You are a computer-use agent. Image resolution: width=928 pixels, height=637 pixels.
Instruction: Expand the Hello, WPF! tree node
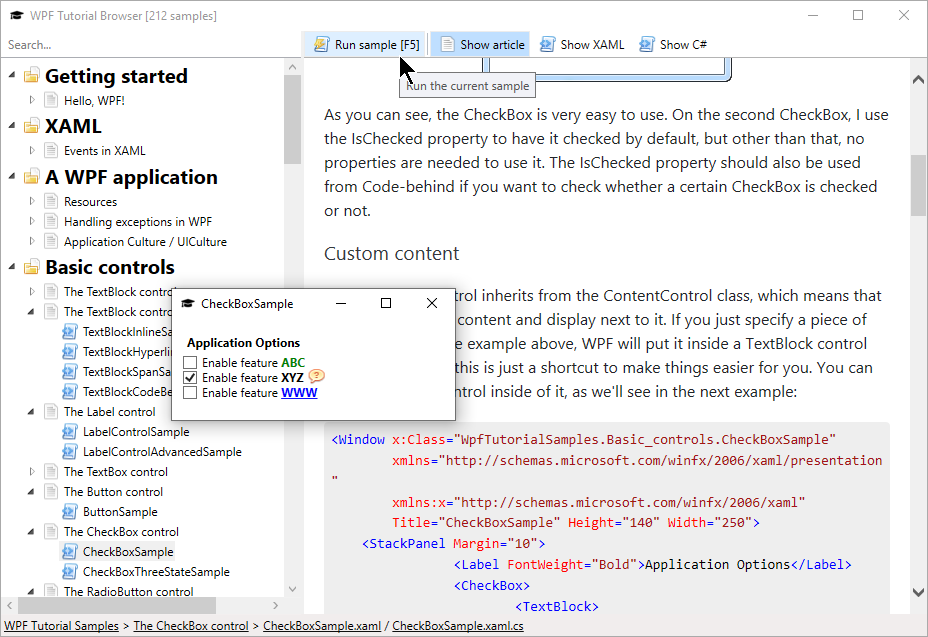32,101
